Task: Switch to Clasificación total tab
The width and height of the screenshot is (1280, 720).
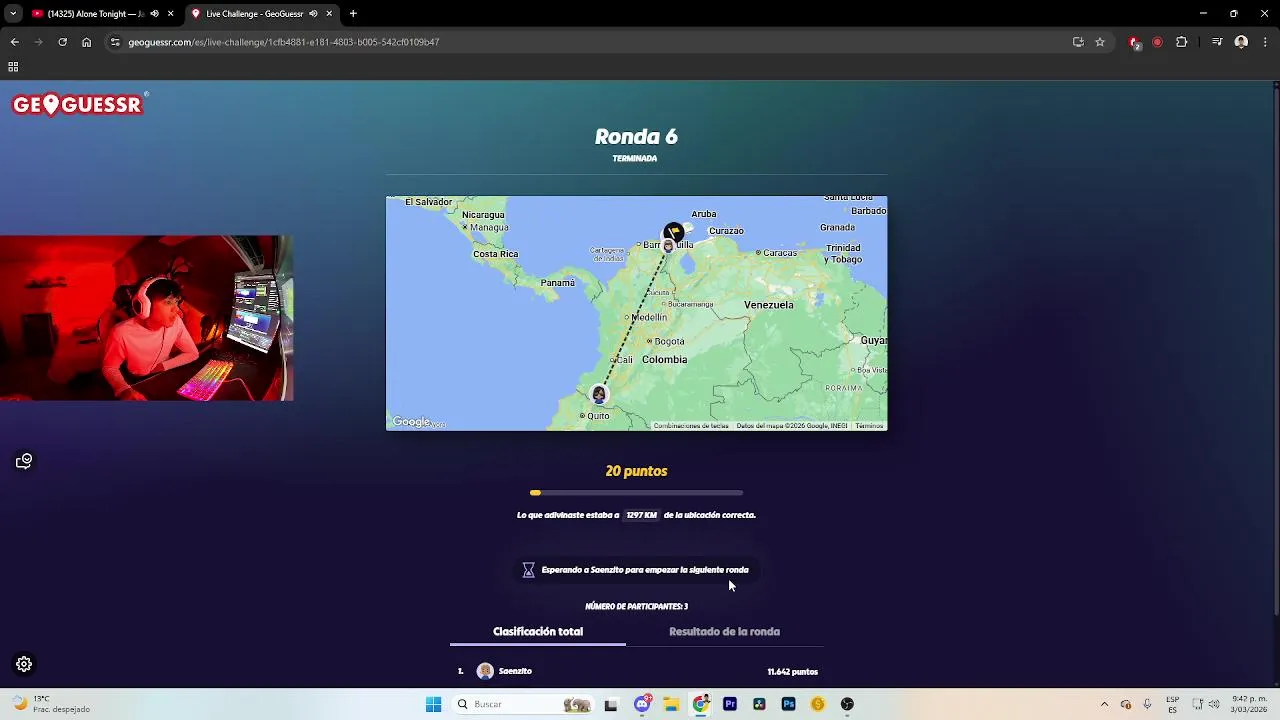Action: click(538, 632)
